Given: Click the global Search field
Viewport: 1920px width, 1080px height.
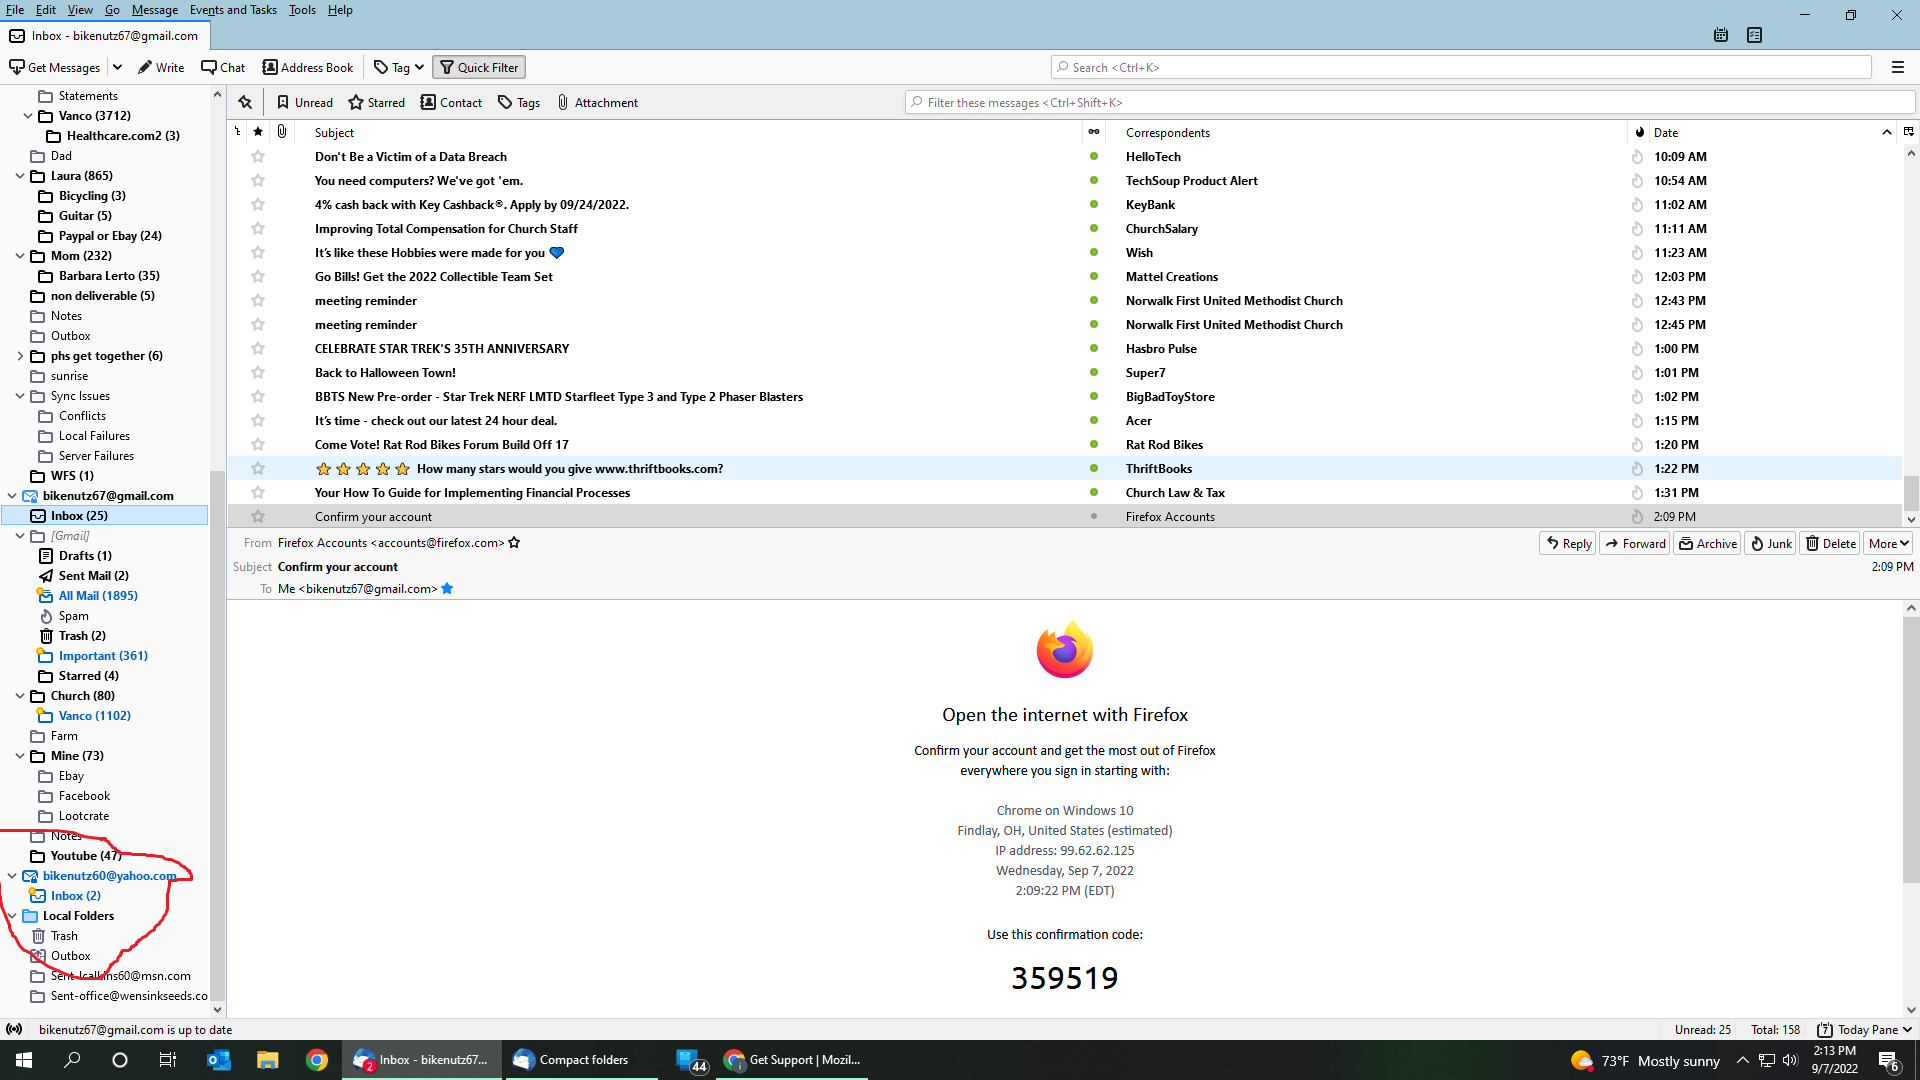Looking at the screenshot, I should (1460, 67).
